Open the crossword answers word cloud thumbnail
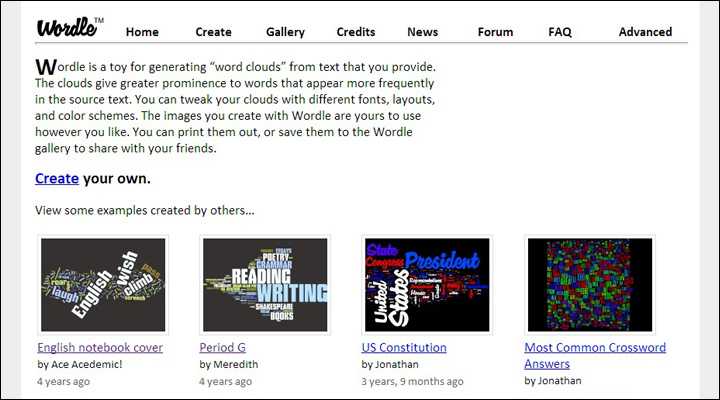This screenshot has height=400, width=720. 589,285
